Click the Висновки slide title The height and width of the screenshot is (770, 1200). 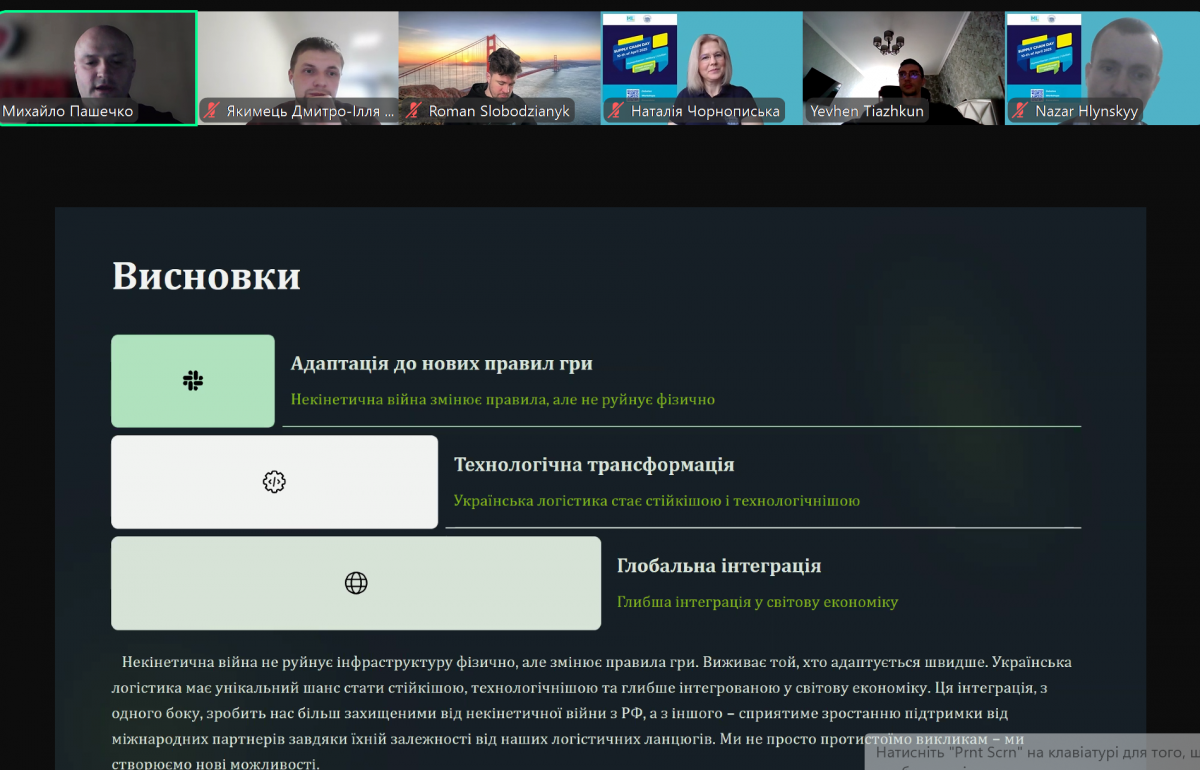click(206, 278)
